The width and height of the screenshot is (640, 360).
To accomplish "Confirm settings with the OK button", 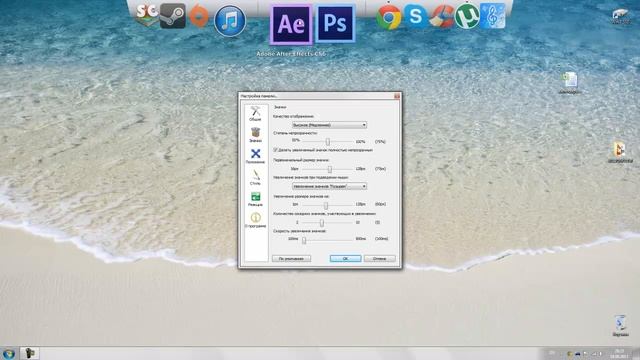I will tap(345, 259).
